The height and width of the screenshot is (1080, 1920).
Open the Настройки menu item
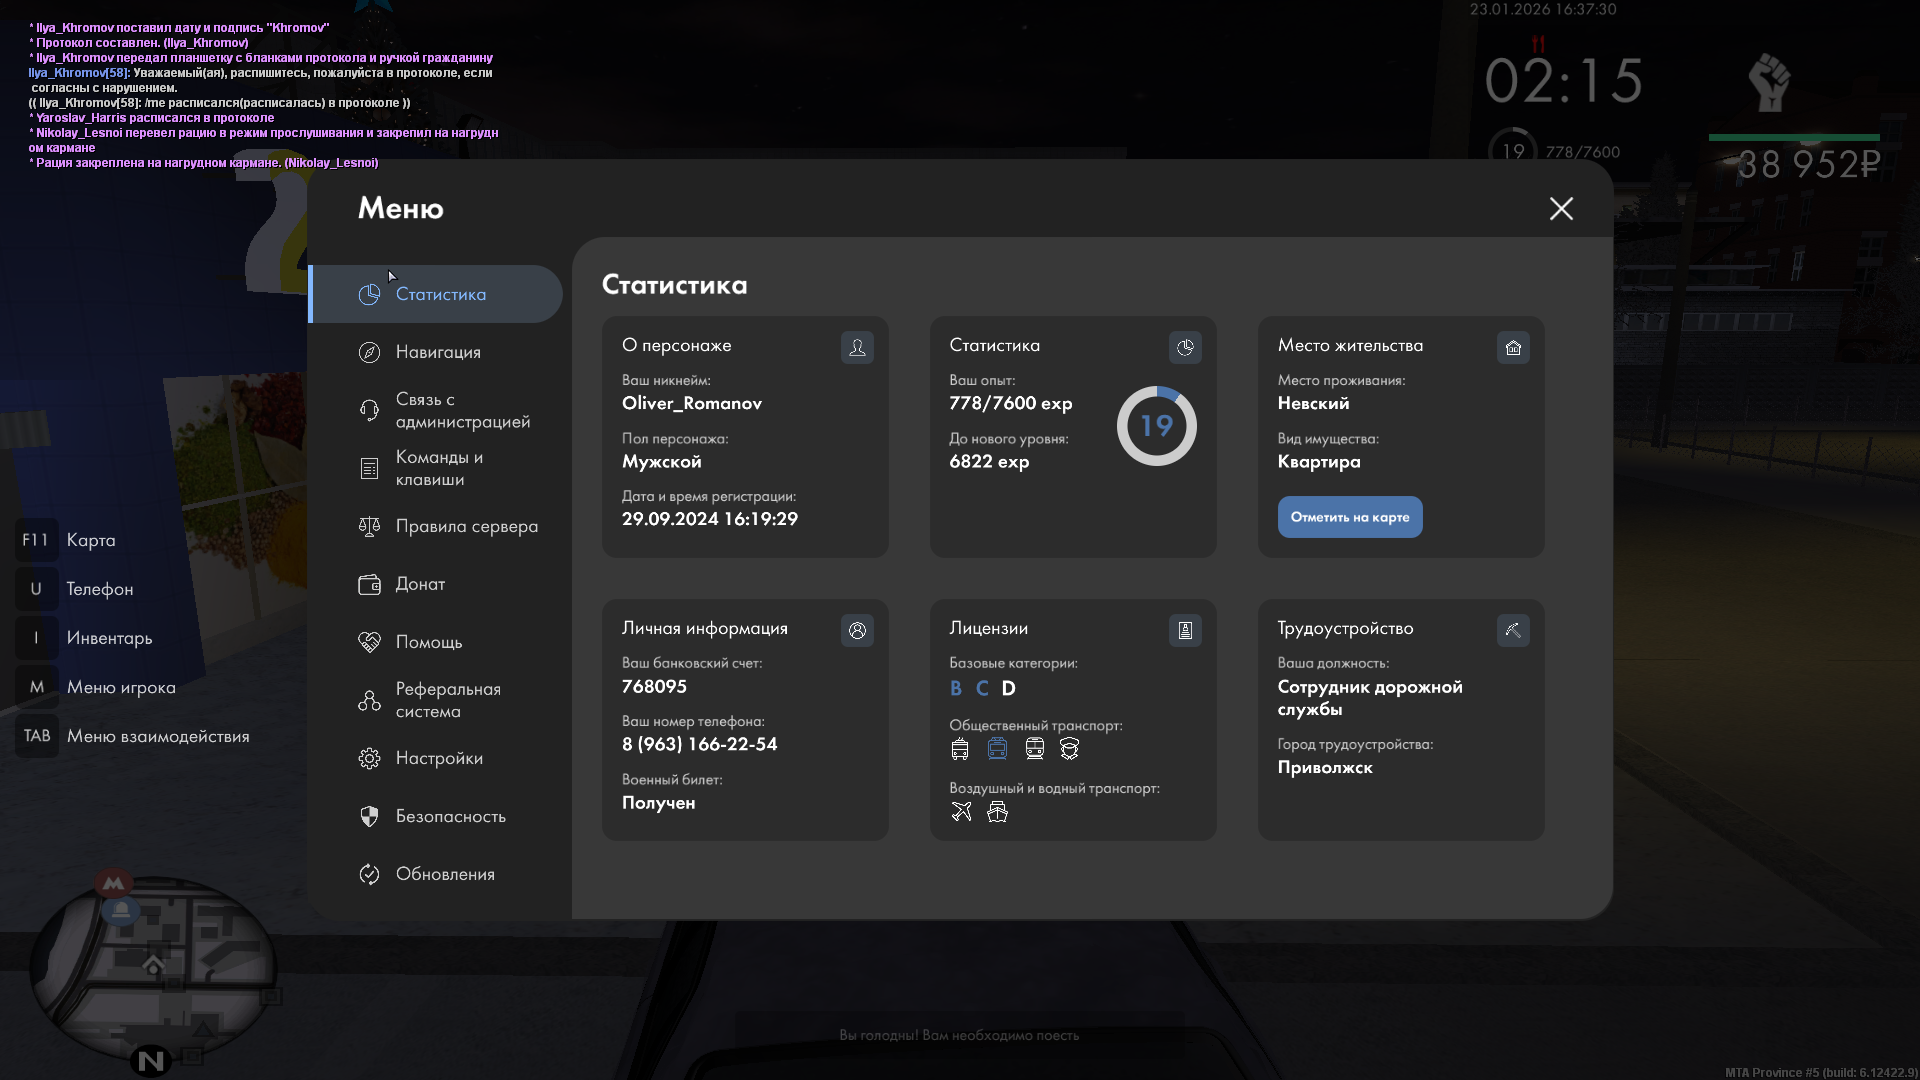pos(438,758)
